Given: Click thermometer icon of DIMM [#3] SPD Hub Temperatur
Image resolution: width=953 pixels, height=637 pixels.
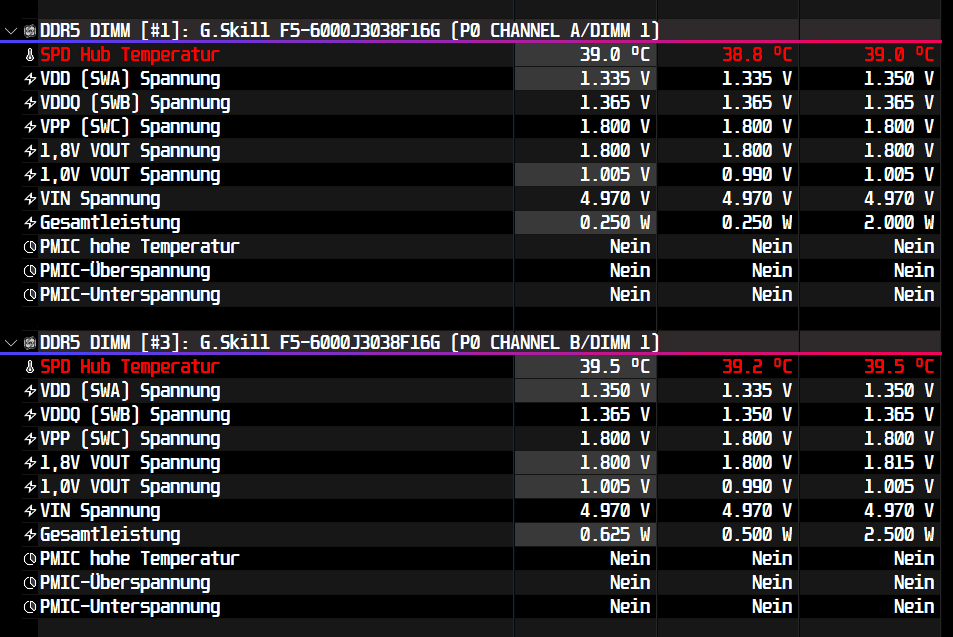Looking at the screenshot, I should [x=30, y=367].
